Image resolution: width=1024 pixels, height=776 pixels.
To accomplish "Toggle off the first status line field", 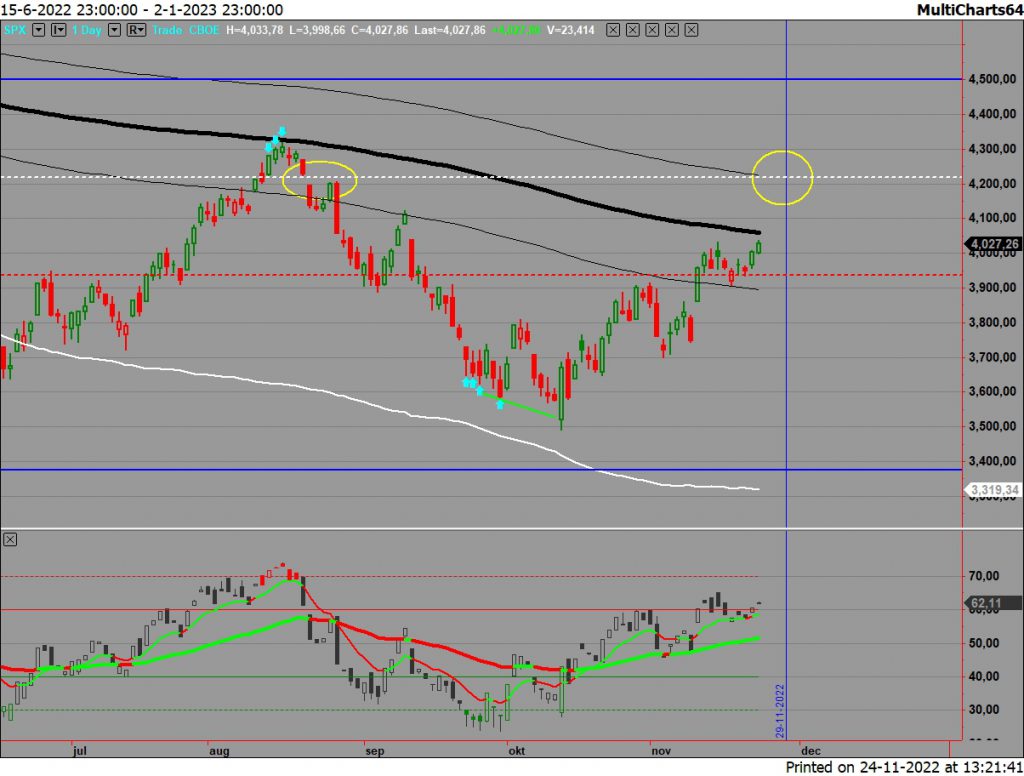I will coord(612,30).
